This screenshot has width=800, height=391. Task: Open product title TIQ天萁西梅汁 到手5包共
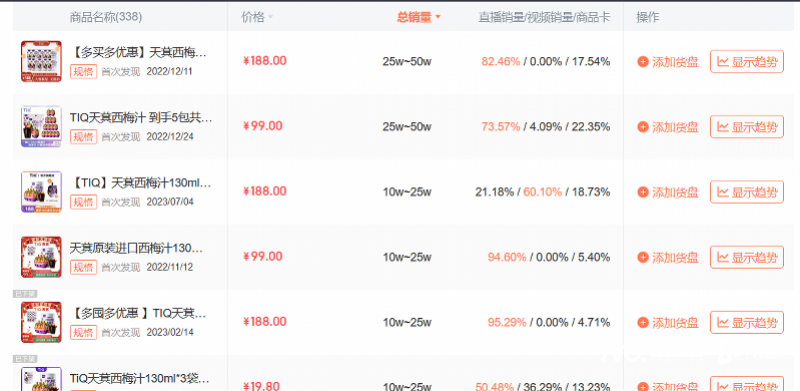pos(141,118)
